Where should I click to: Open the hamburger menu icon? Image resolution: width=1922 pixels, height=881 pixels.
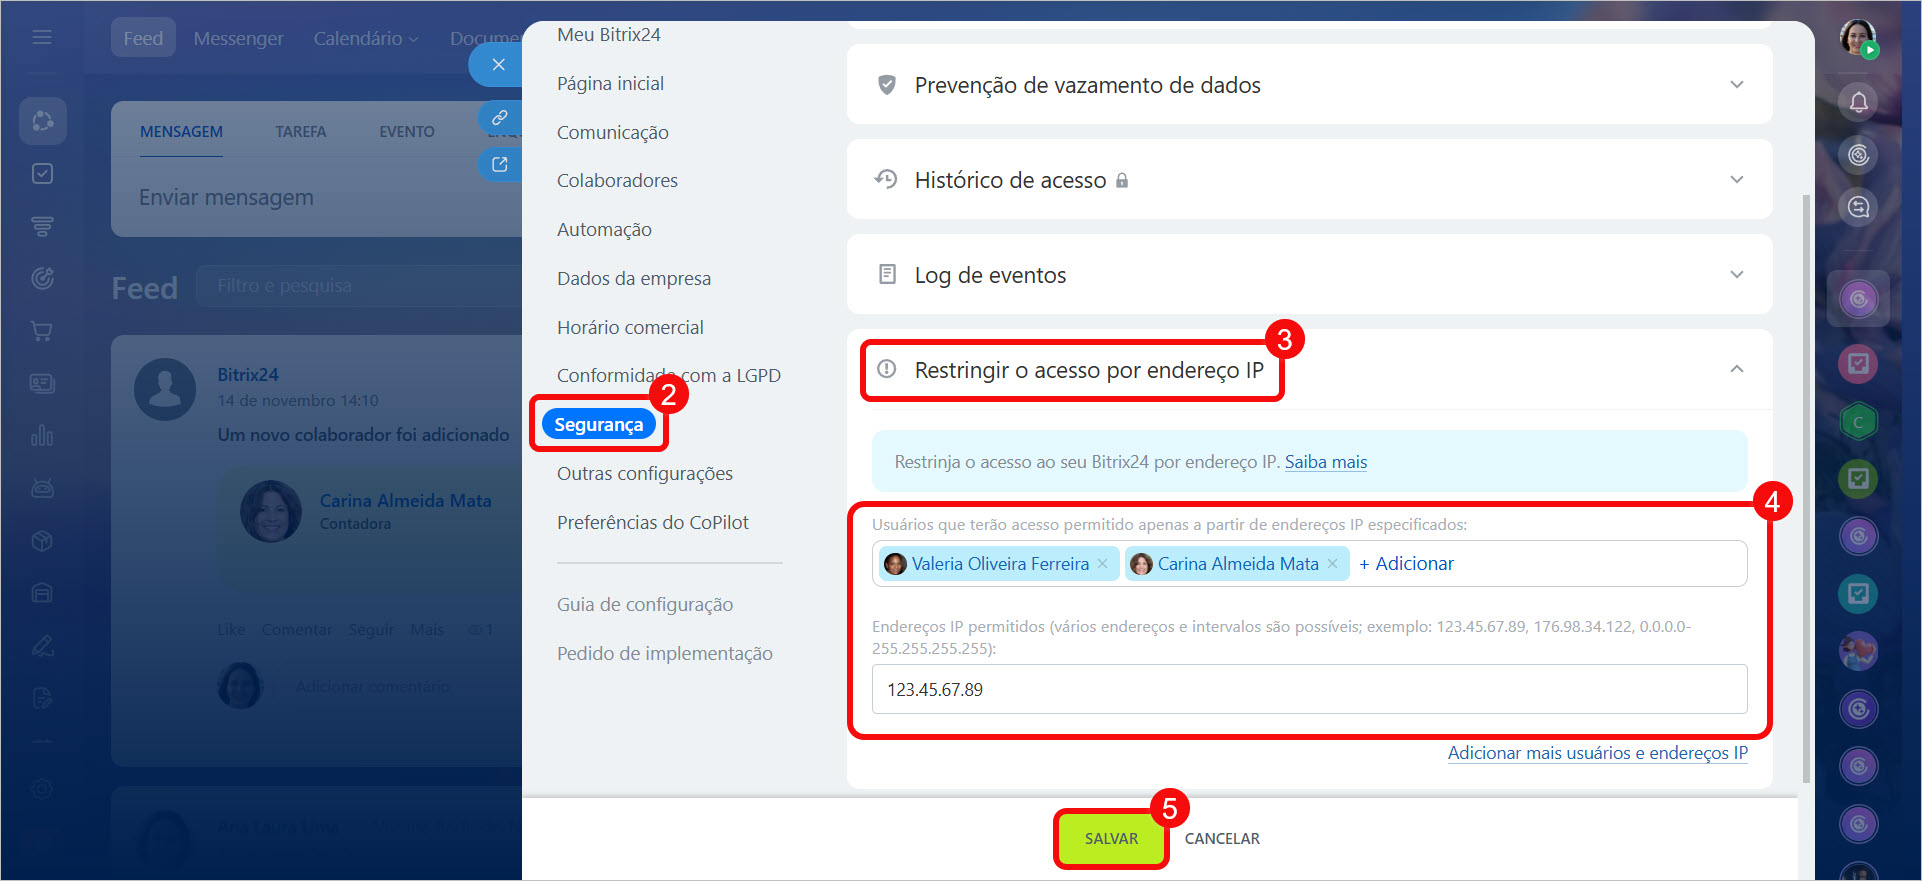[x=42, y=37]
